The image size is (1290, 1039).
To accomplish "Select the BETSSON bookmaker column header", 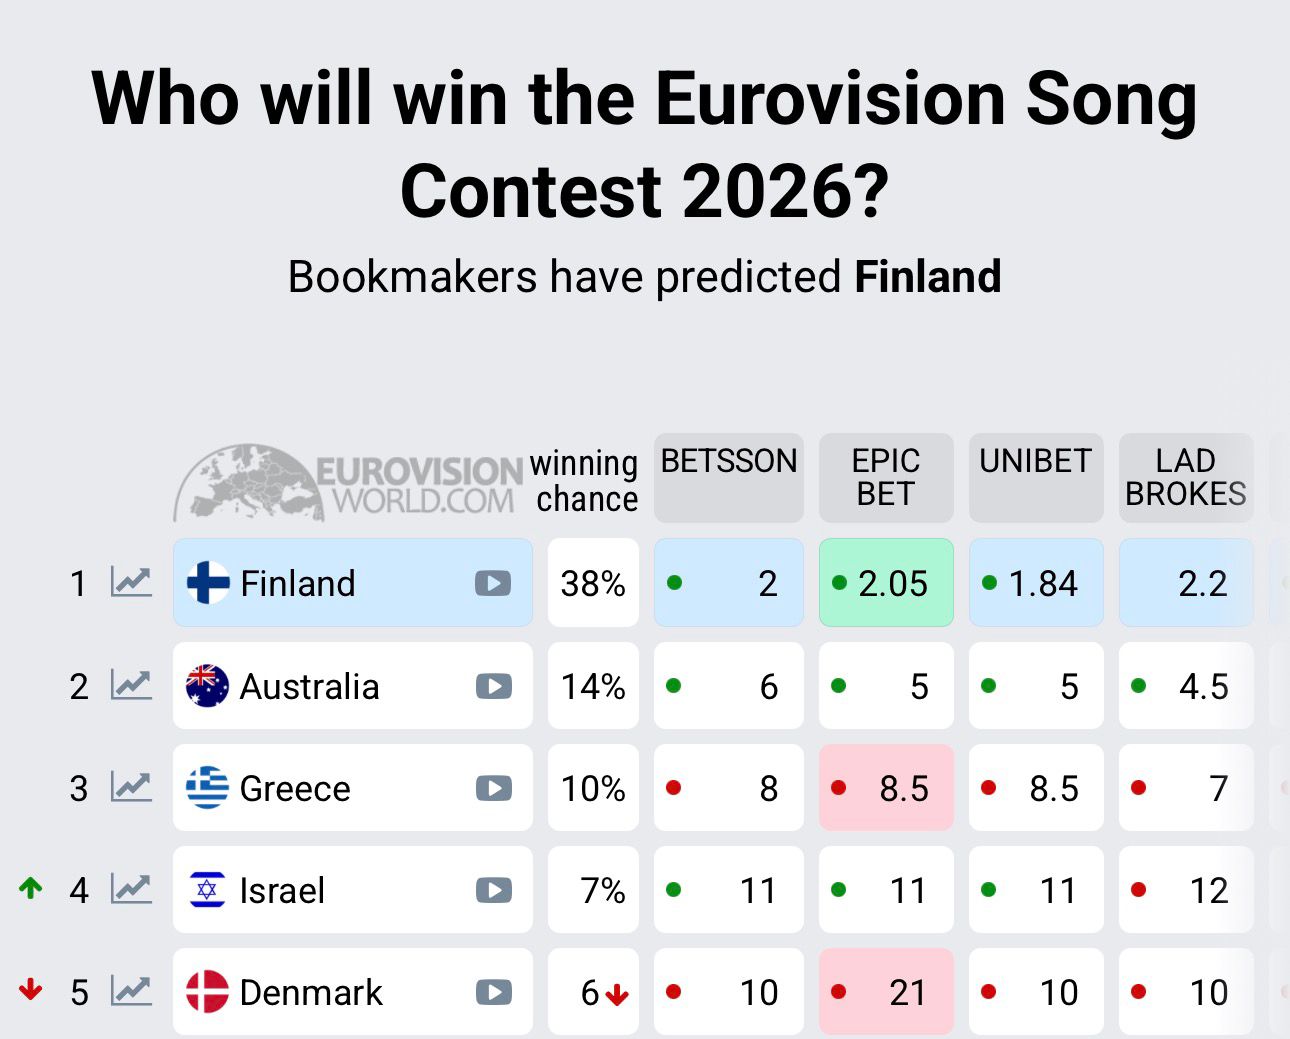I will coord(729,478).
